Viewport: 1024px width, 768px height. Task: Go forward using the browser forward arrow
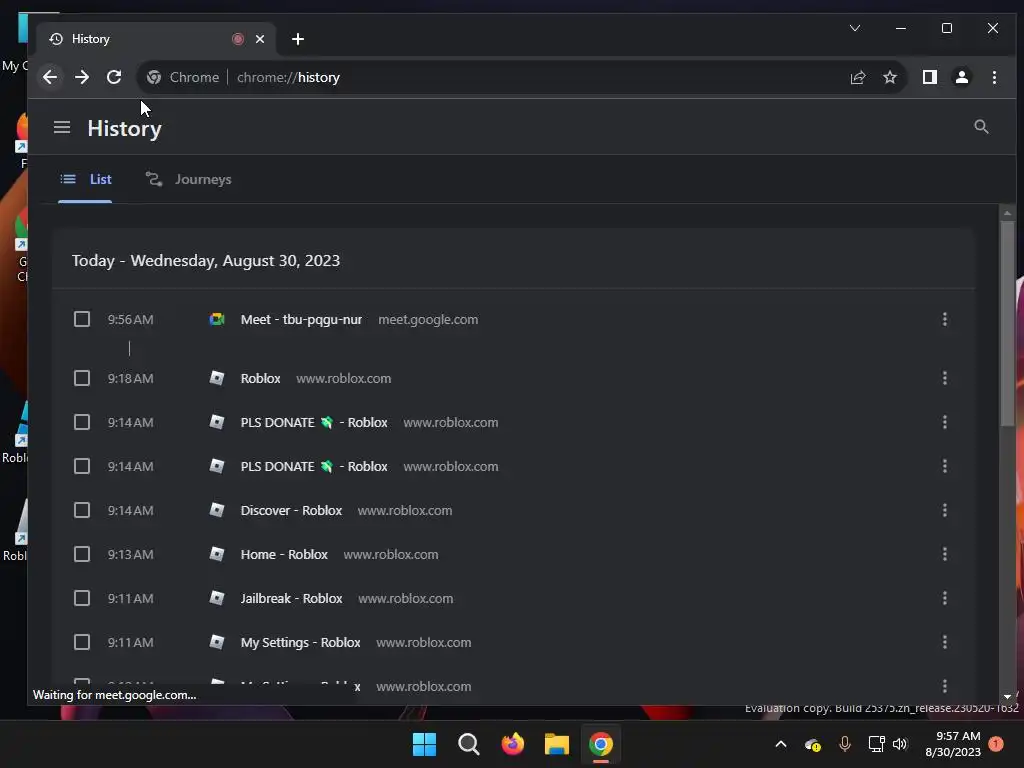[x=82, y=77]
